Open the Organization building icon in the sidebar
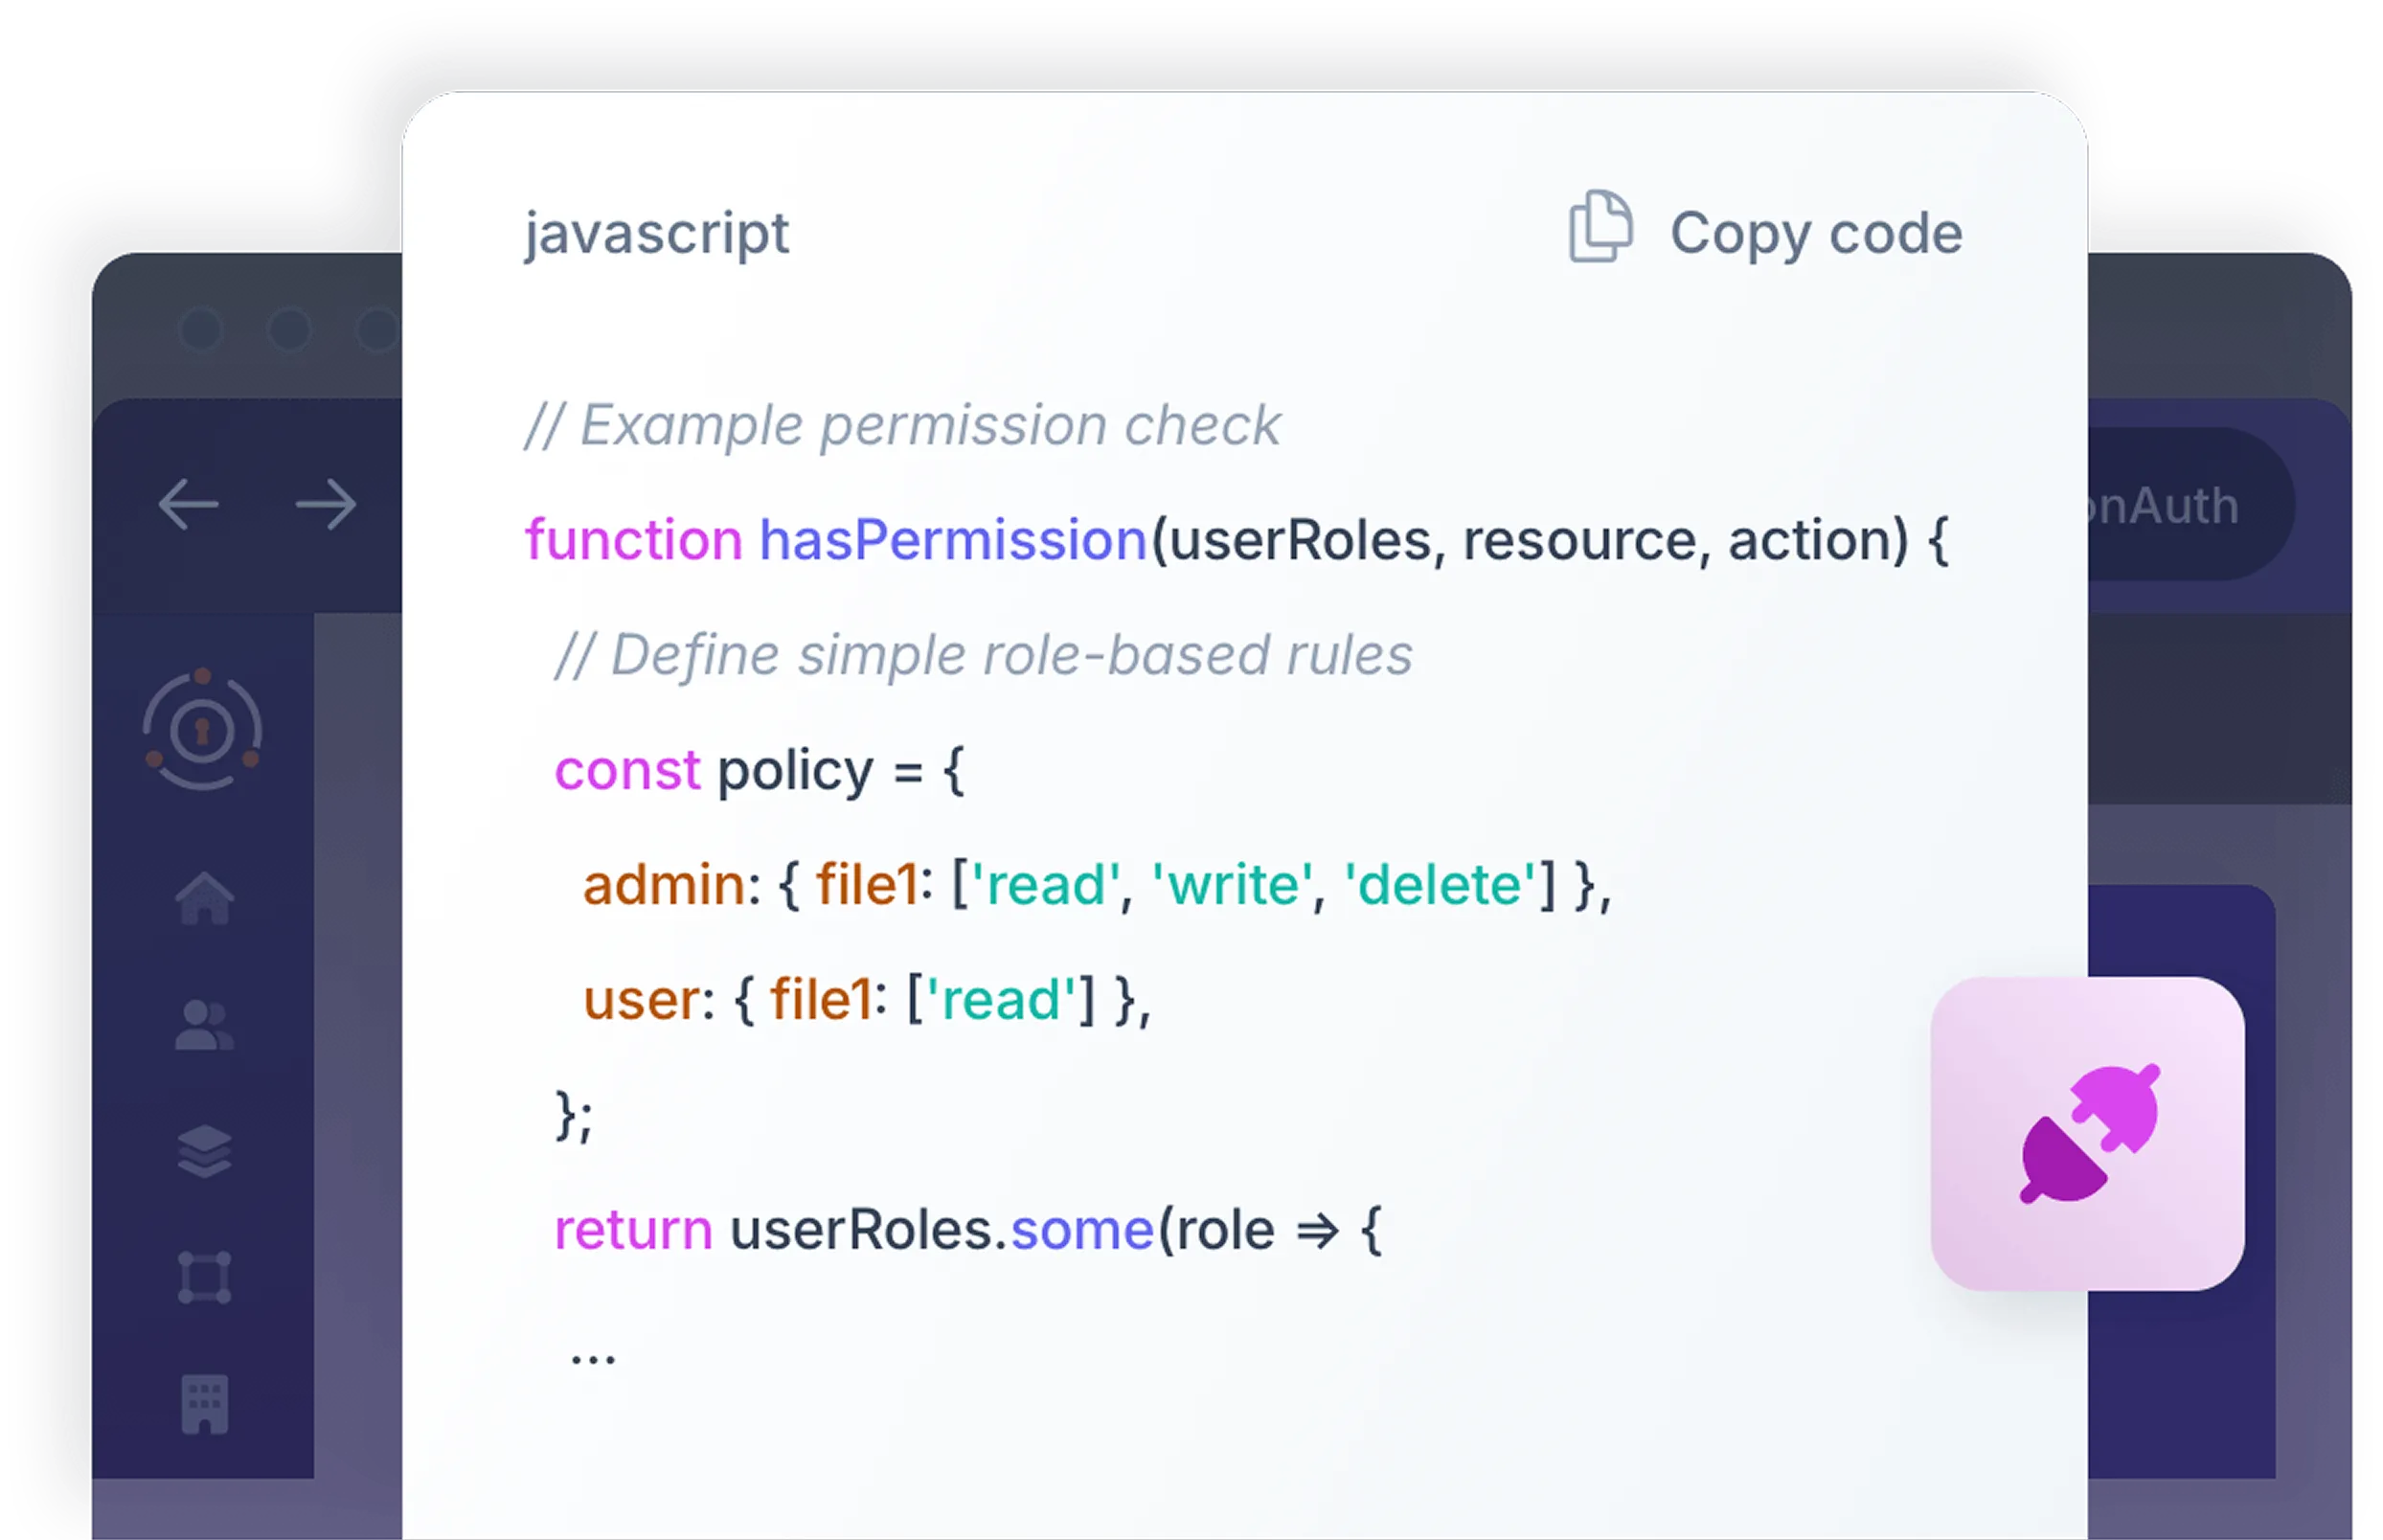This screenshot has height=1540, width=2383. tap(204, 1405)
